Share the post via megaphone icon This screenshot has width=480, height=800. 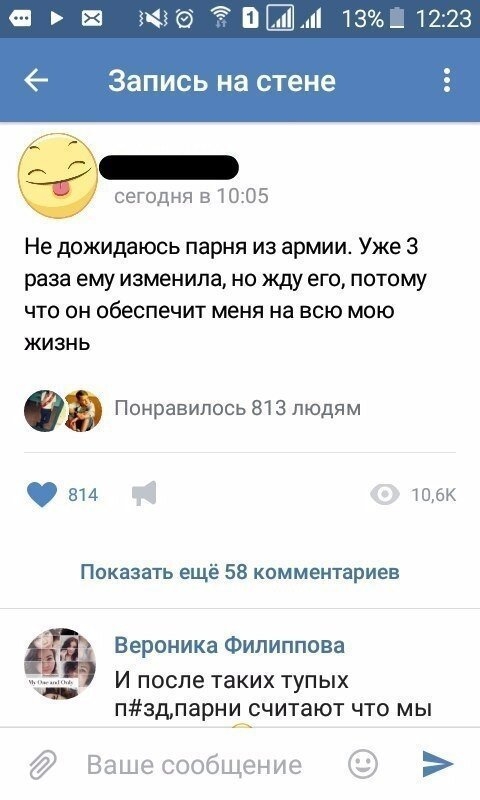[x=144, y=494]
